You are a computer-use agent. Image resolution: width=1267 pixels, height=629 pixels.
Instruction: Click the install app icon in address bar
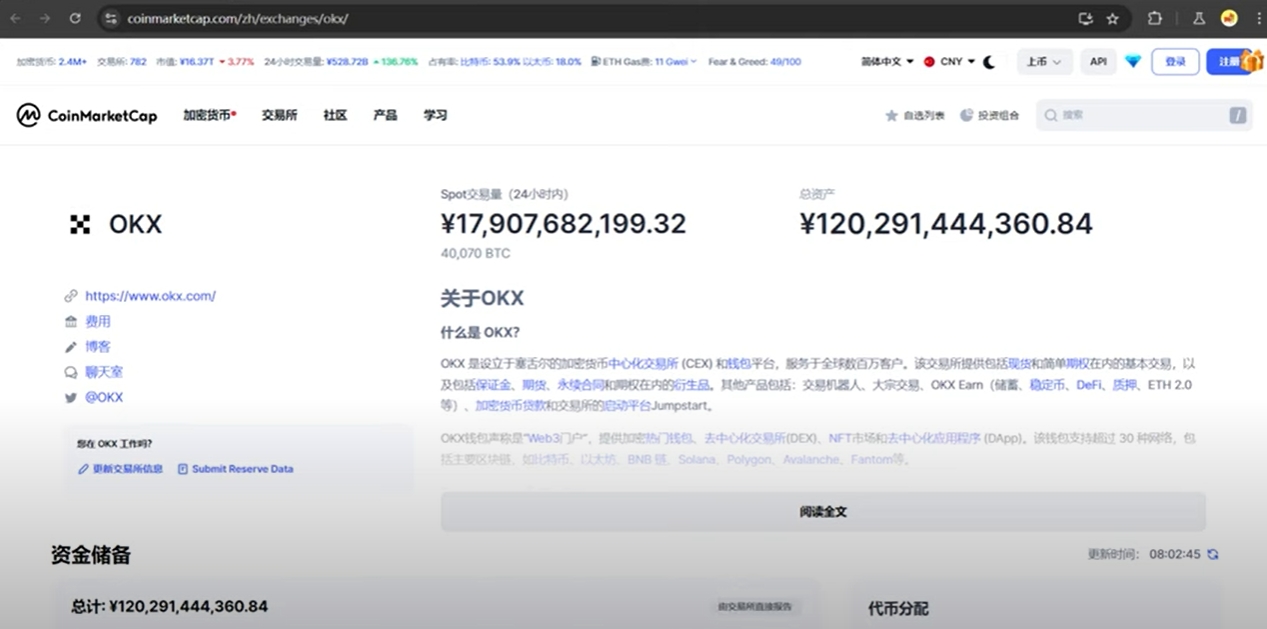pyautogui.click(x=1085, y=18)
